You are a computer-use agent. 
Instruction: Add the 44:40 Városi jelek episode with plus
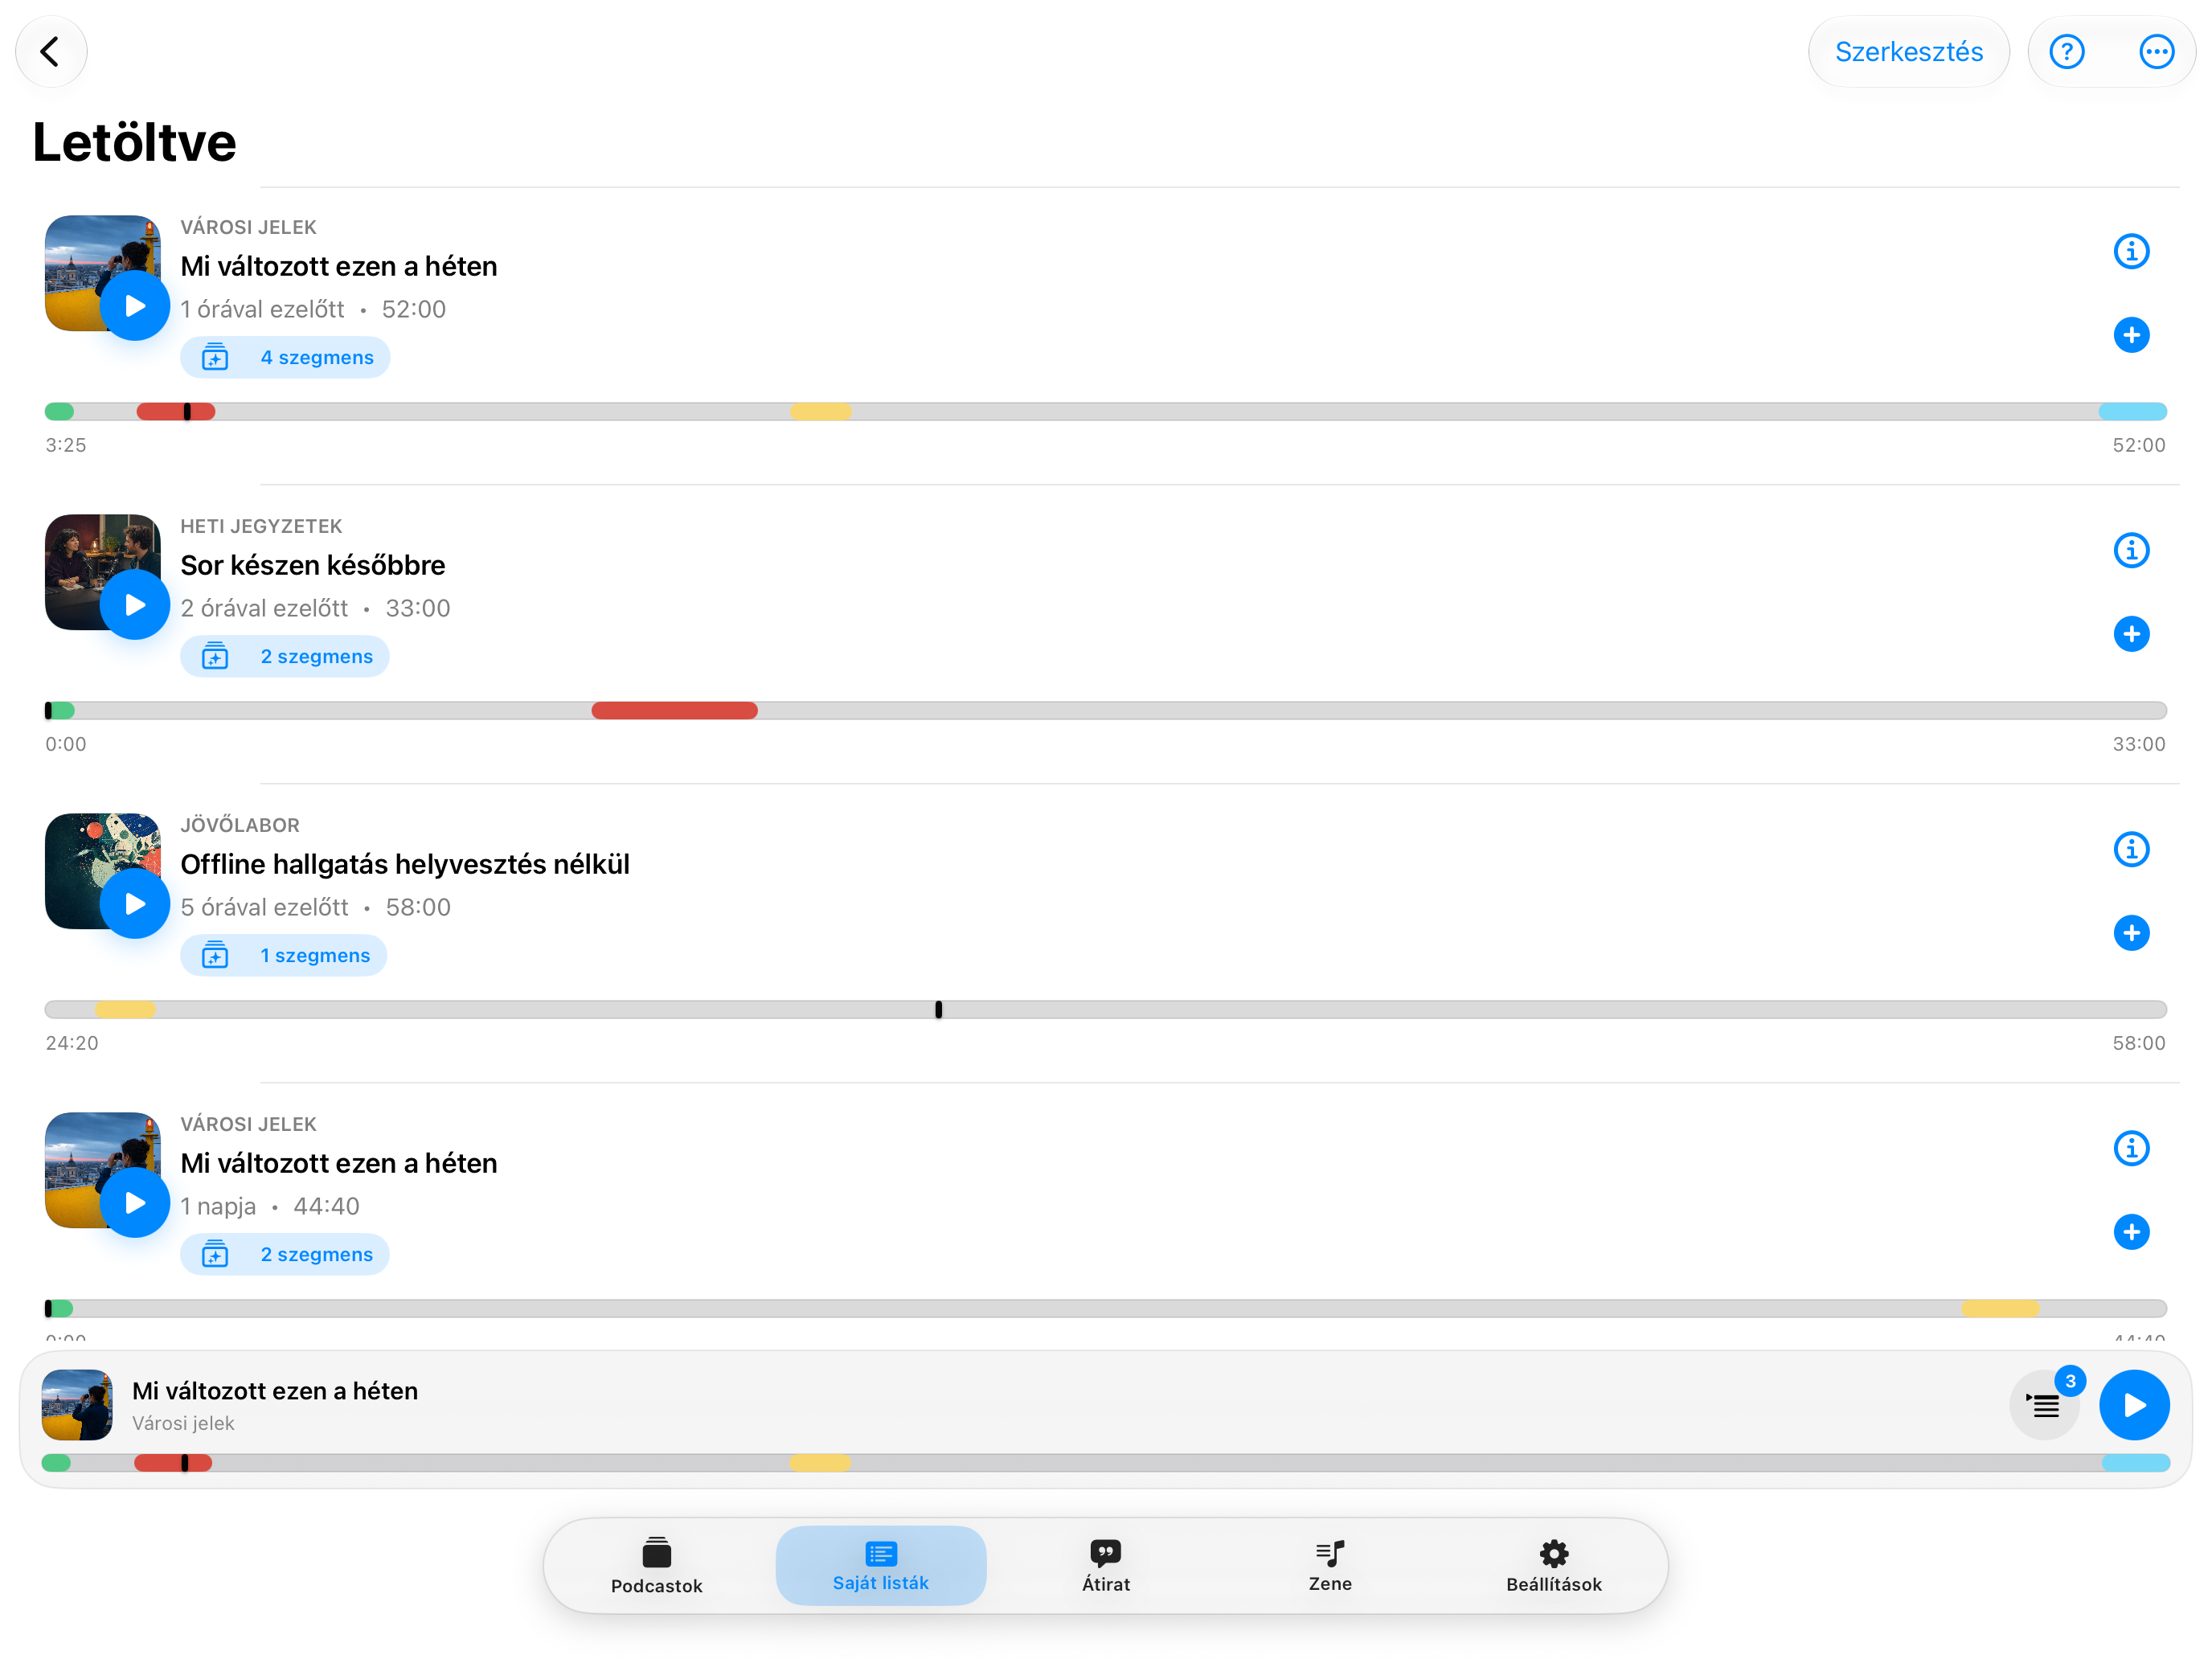(x=2131, y=1232)
